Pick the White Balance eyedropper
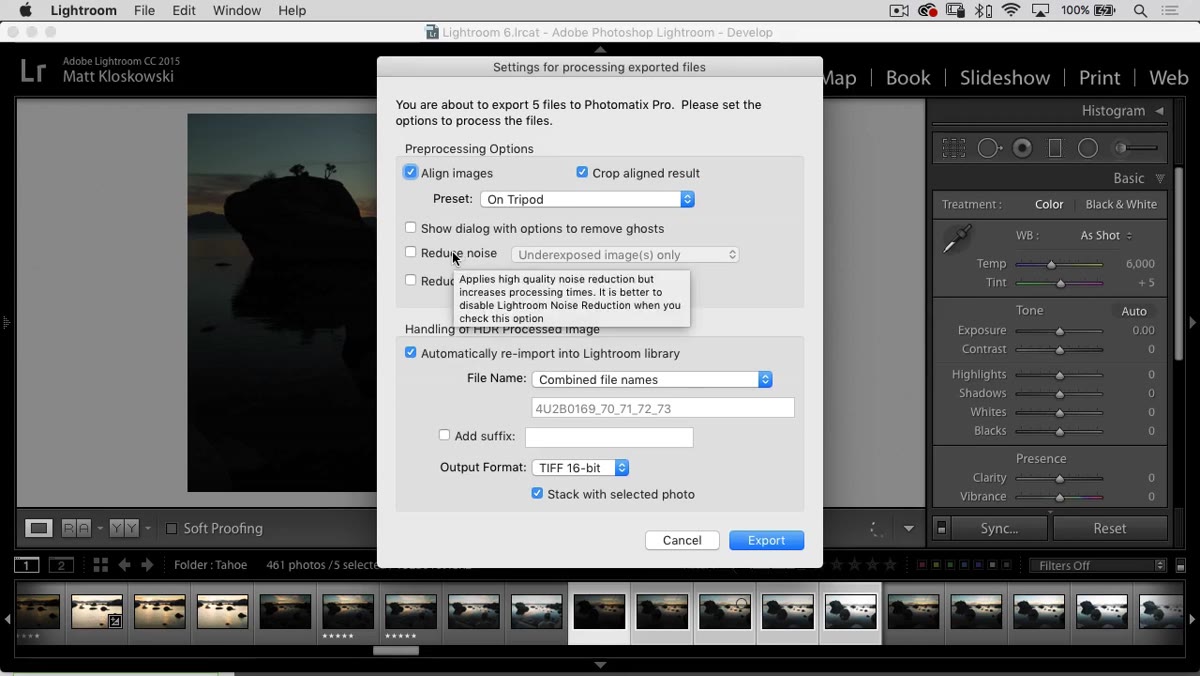This screenshot has width=1200, height=676. [957, 239]
